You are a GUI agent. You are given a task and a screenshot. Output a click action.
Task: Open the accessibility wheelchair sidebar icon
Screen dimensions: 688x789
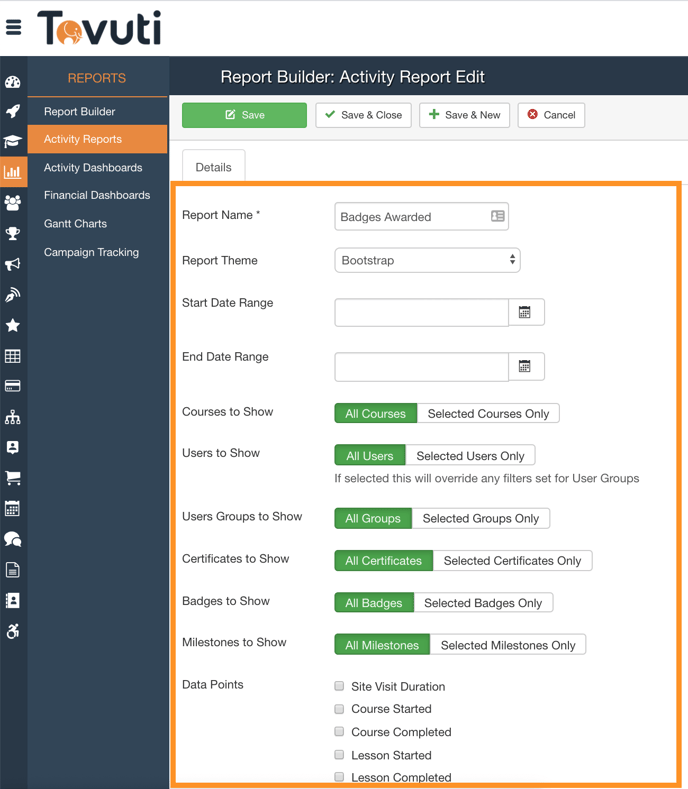point(13,631)
